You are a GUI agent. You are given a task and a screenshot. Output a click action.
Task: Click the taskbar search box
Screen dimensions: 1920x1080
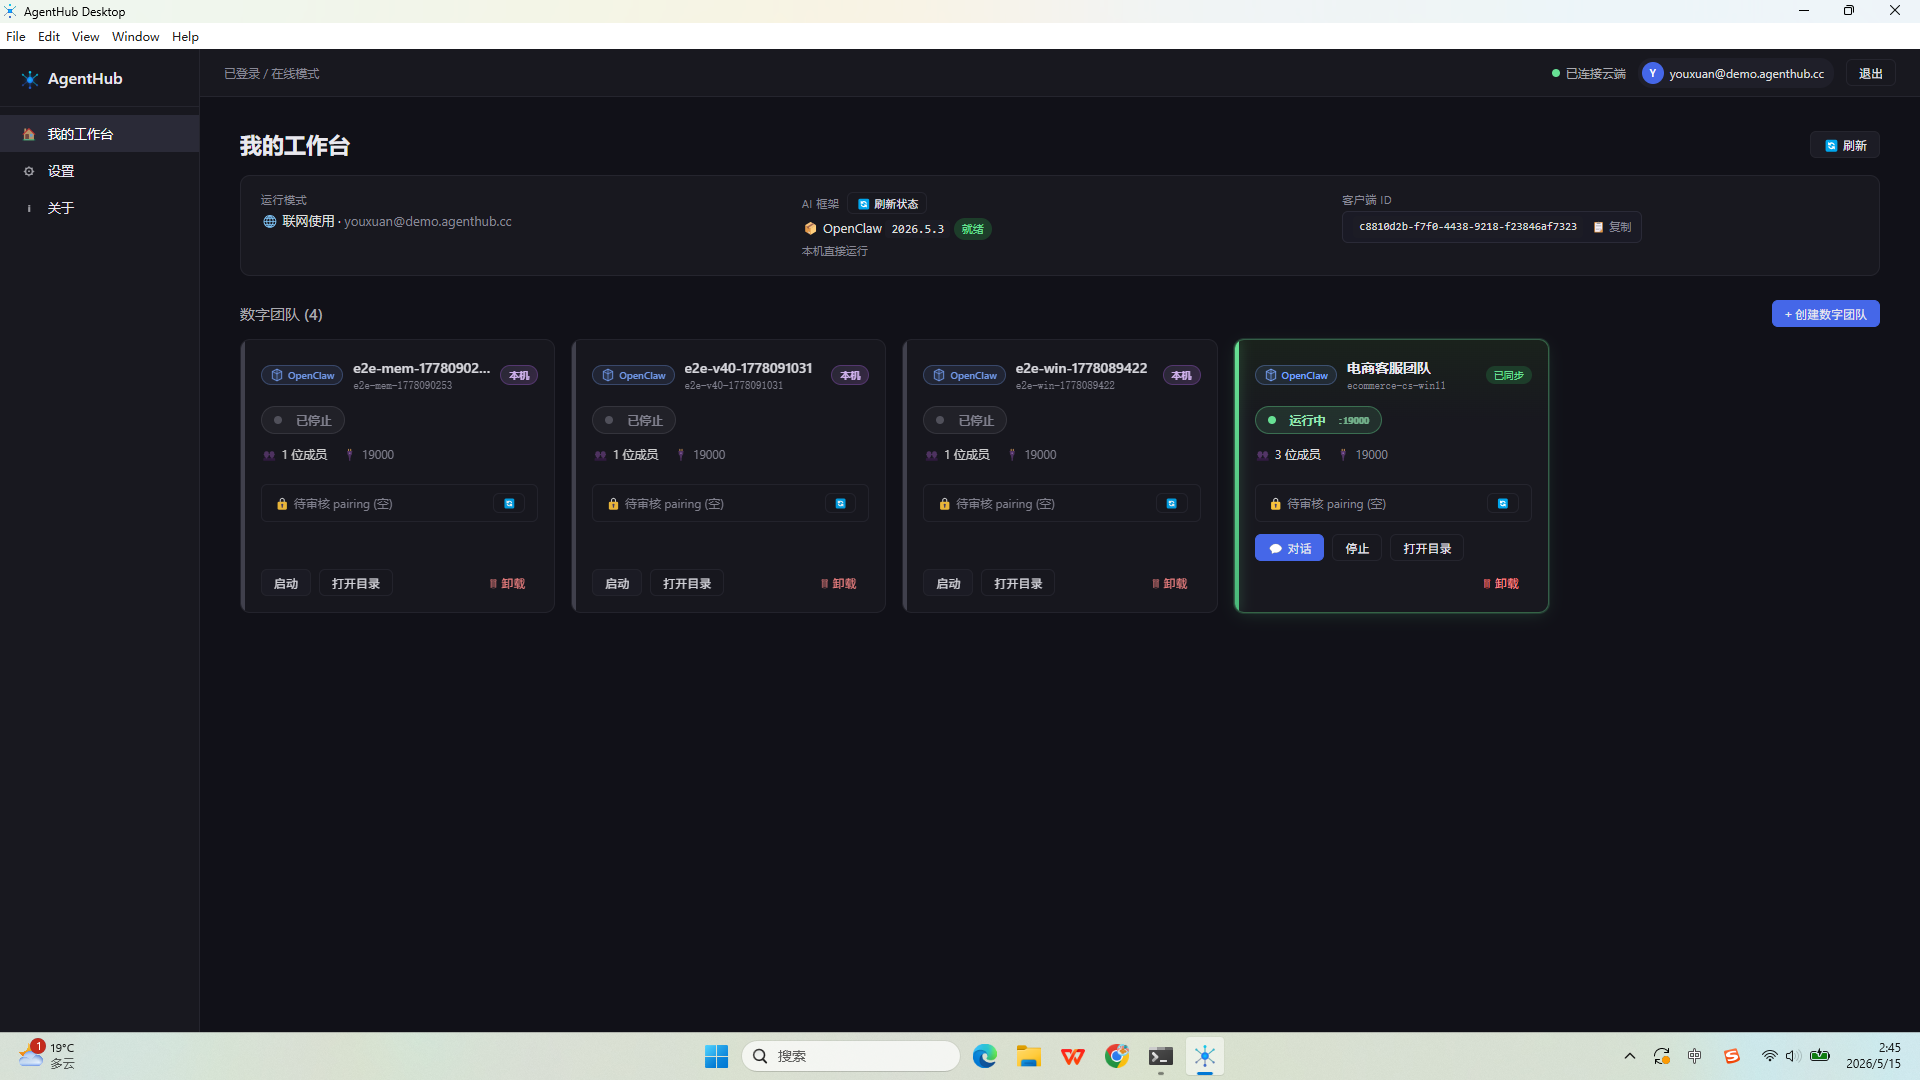851,1056
